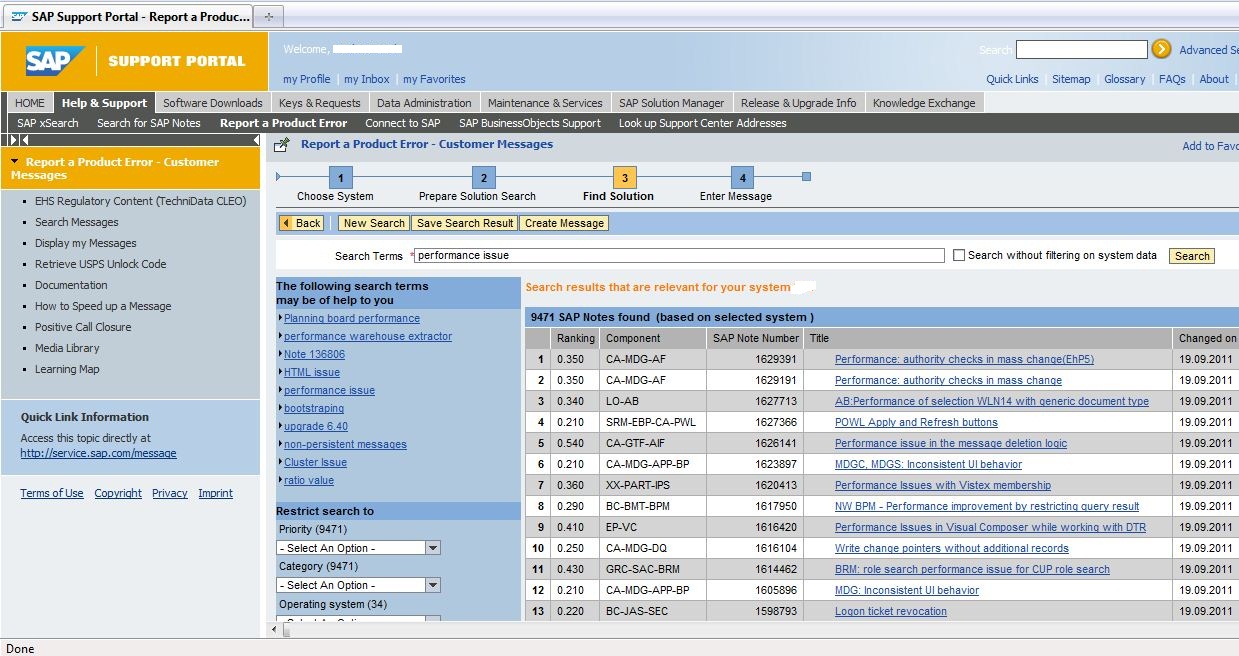Open the Release & Upgrade Info tab
Screen dimensions: 1239x656
click(x=798, y=103)
